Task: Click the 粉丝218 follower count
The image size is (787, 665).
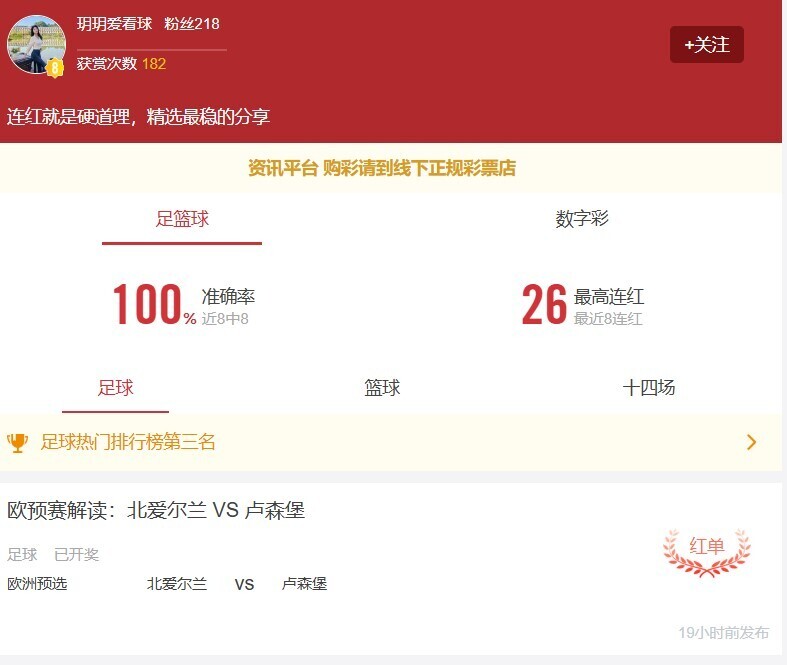Action: coord(192,23)
